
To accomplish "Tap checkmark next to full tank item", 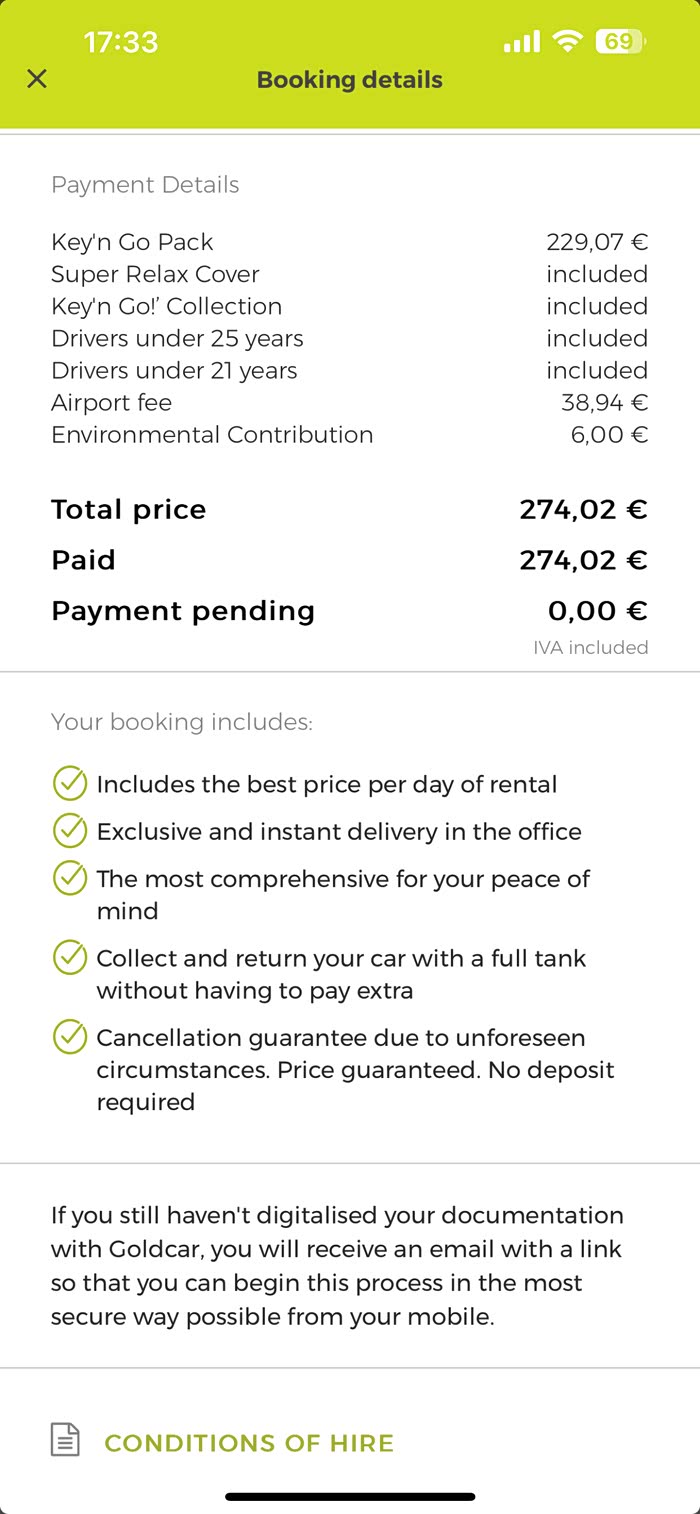I will coord(69,958).
